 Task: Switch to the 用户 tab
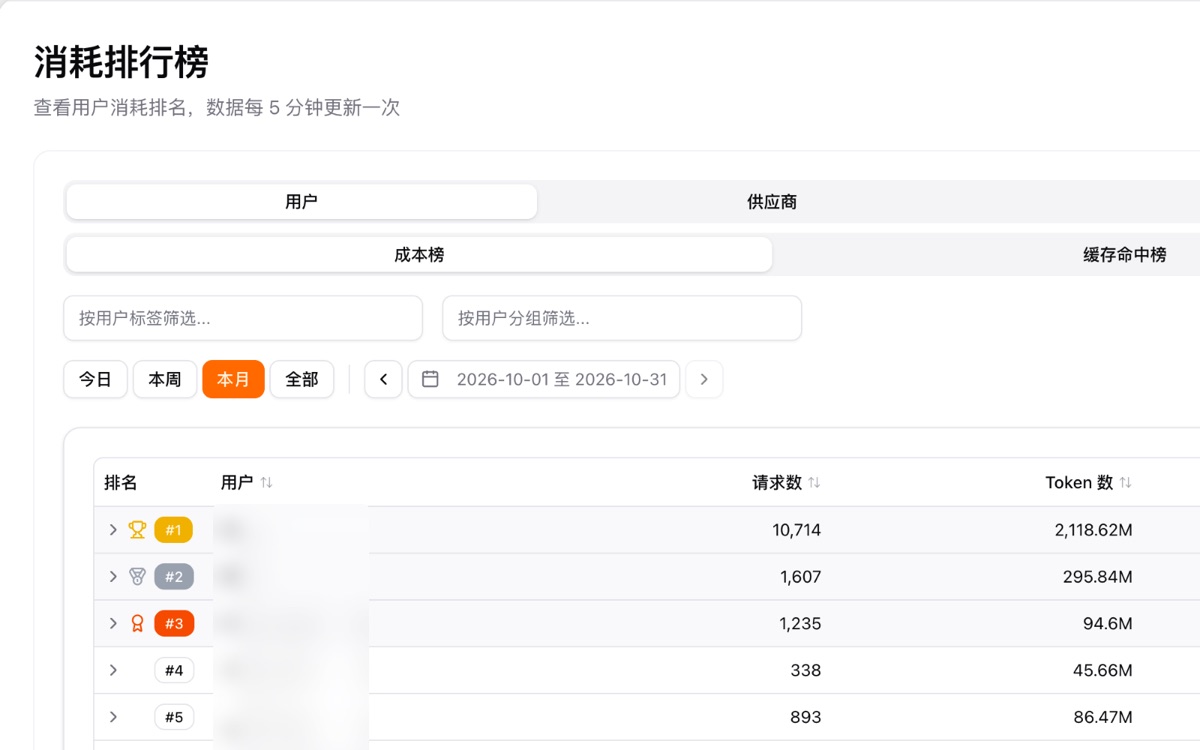click(x=301, y=202)
